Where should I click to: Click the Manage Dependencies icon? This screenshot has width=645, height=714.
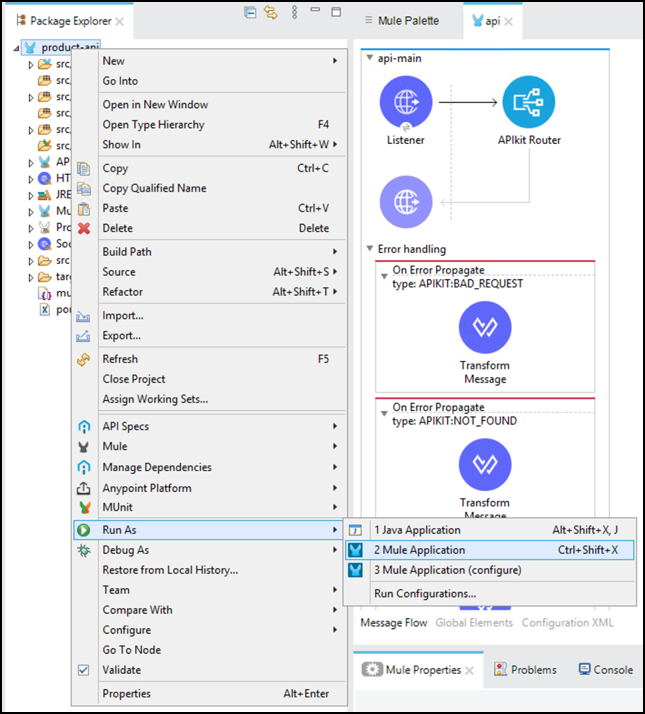[84, 467]
